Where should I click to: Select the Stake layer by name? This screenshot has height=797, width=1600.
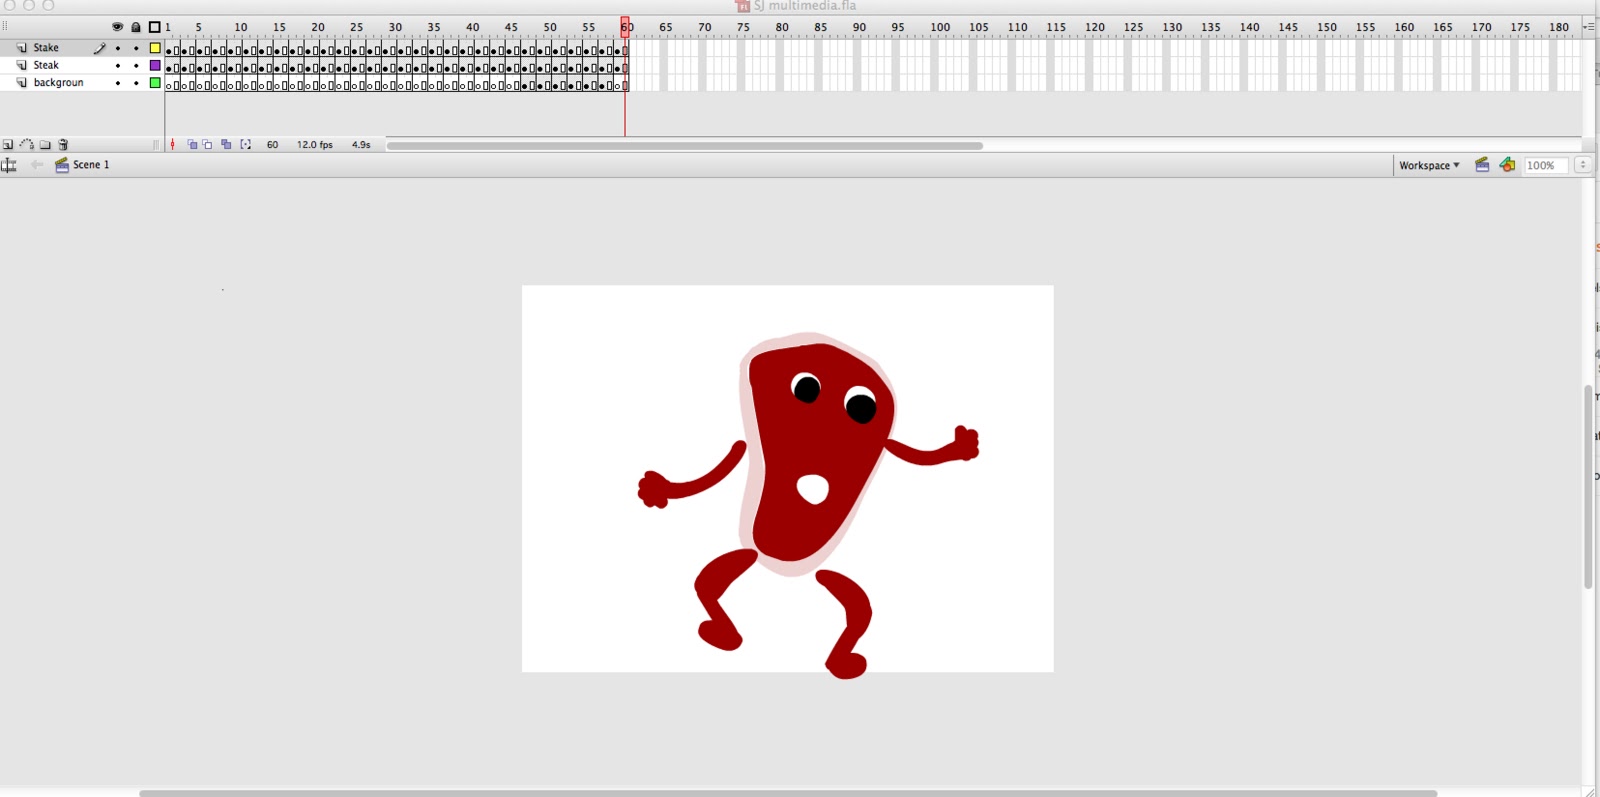46,48
